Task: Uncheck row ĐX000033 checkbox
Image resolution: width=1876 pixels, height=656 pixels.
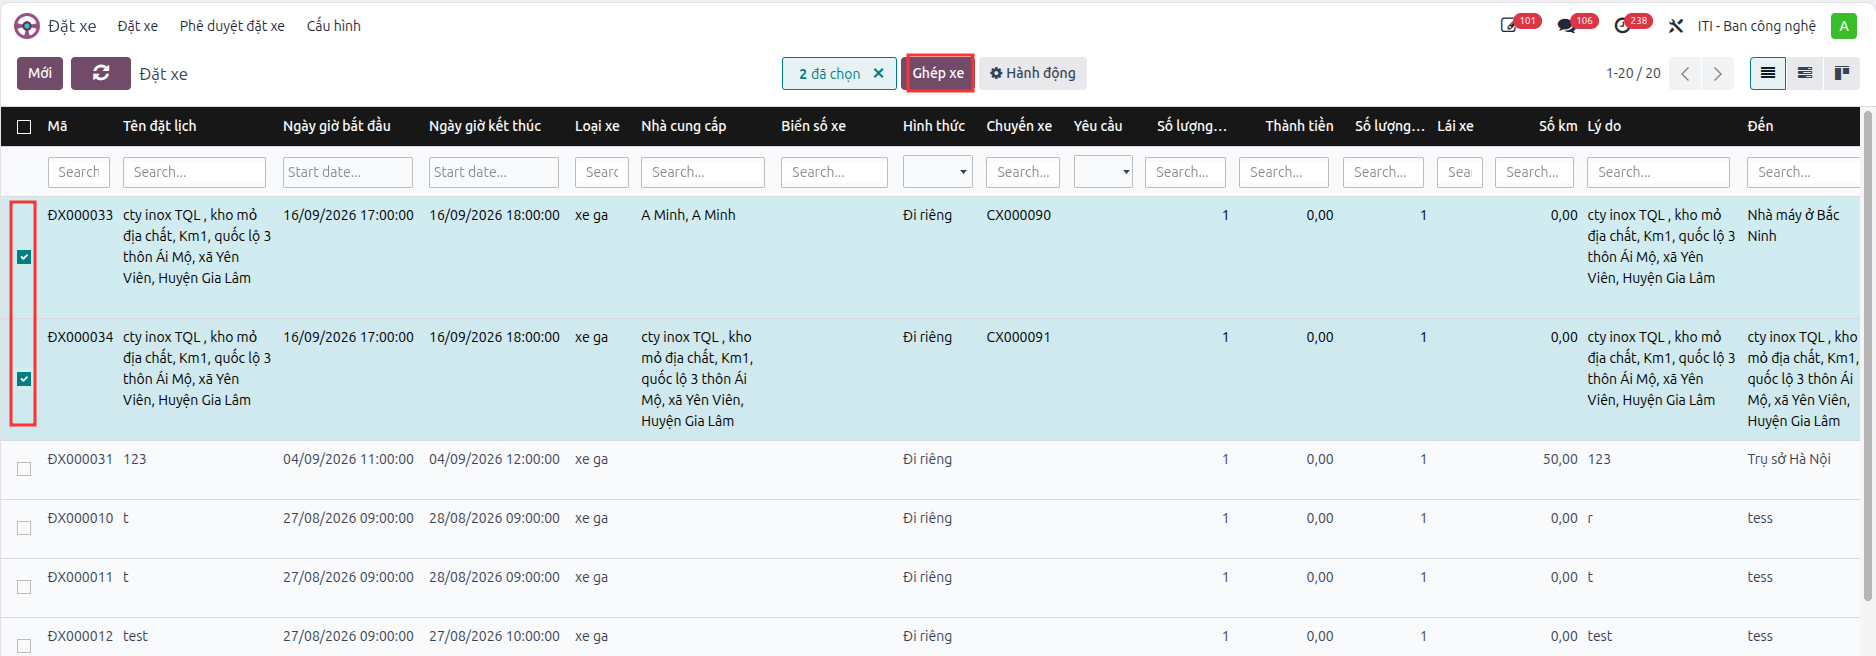Action: 24,257
